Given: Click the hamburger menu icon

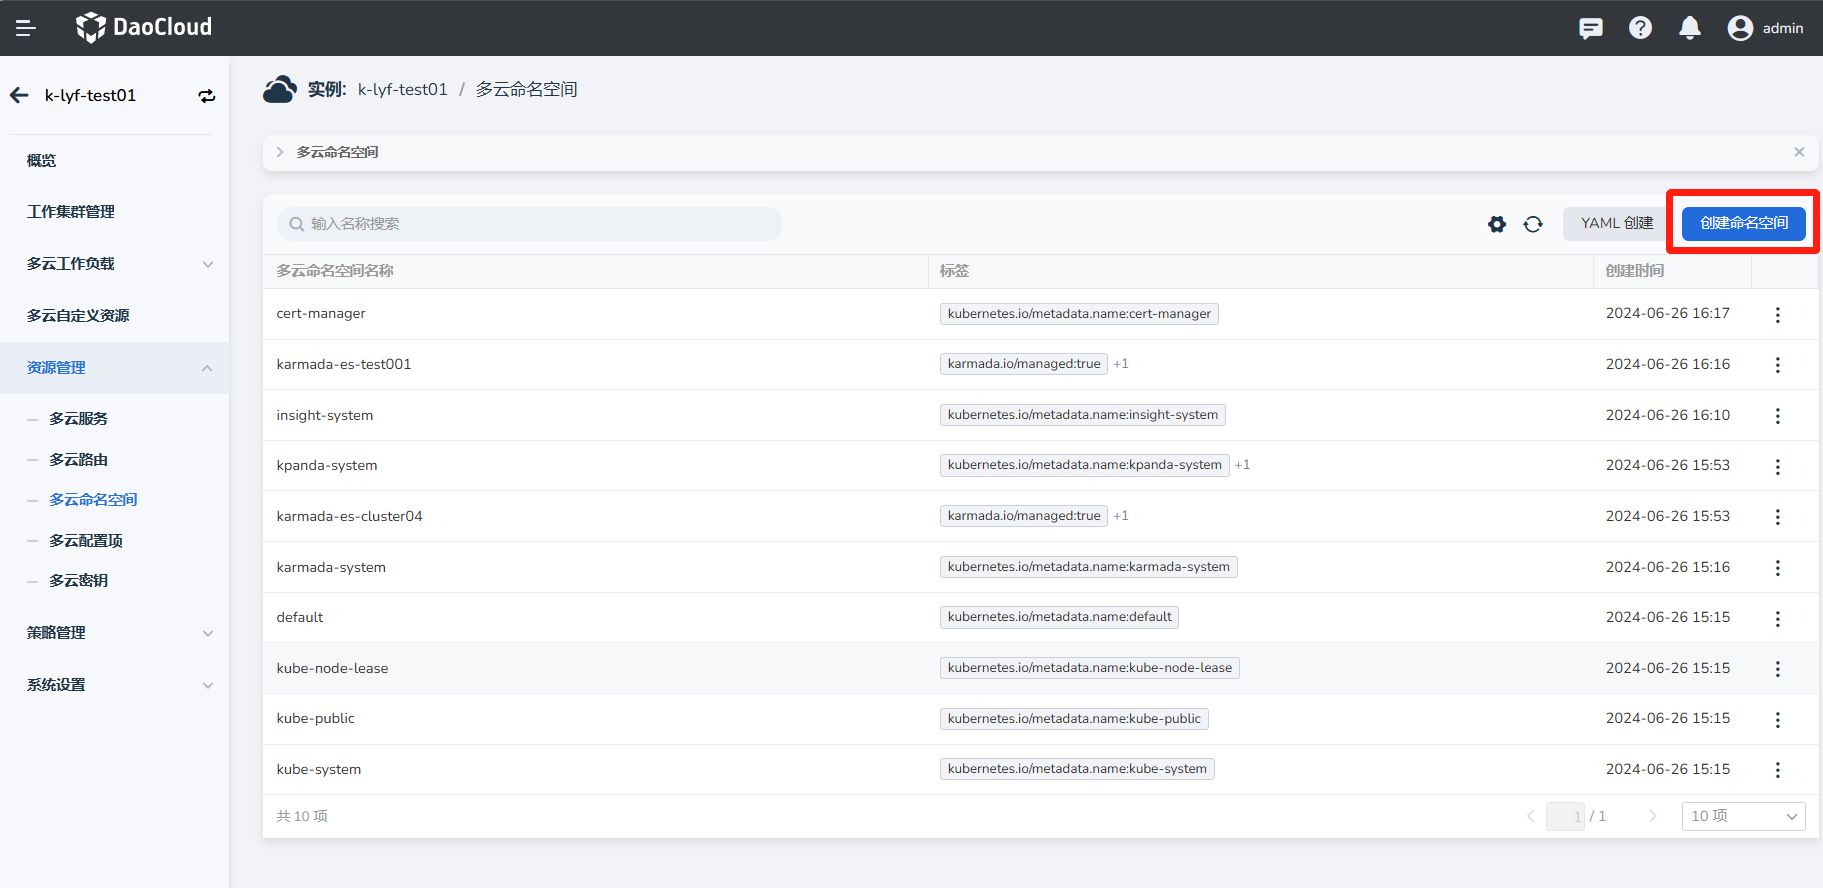Looking at the screenshot, I should click(x=26, y=28).
